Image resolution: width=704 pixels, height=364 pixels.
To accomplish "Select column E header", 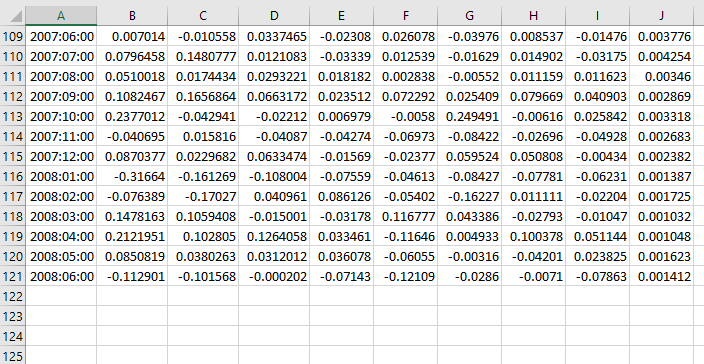I will click(341, 16).
